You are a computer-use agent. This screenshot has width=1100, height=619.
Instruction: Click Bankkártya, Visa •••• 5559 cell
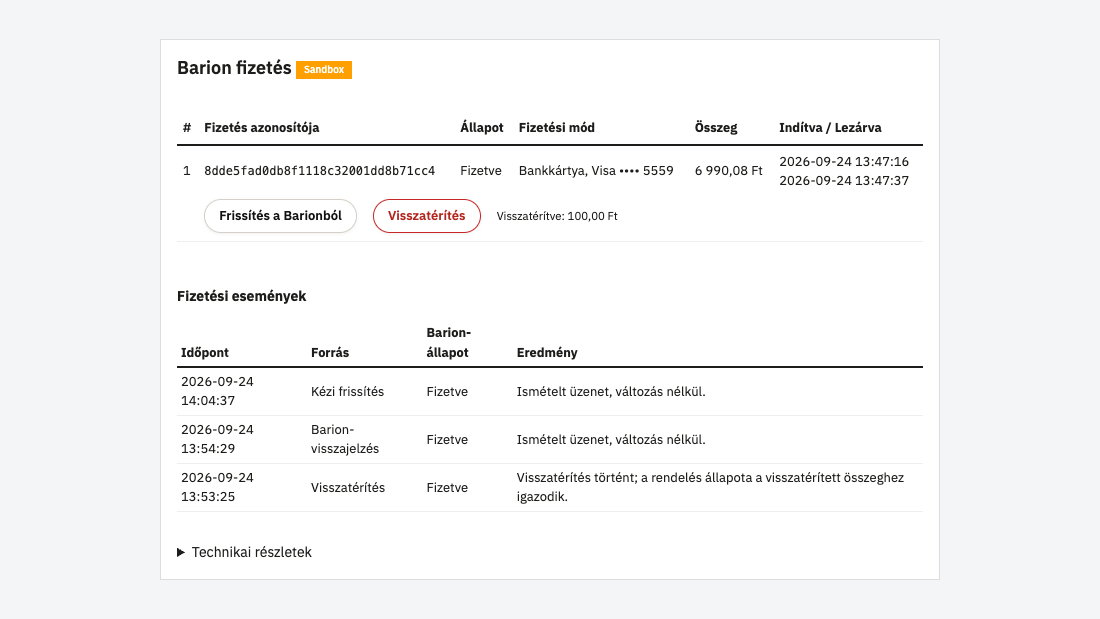coord(596,171)
